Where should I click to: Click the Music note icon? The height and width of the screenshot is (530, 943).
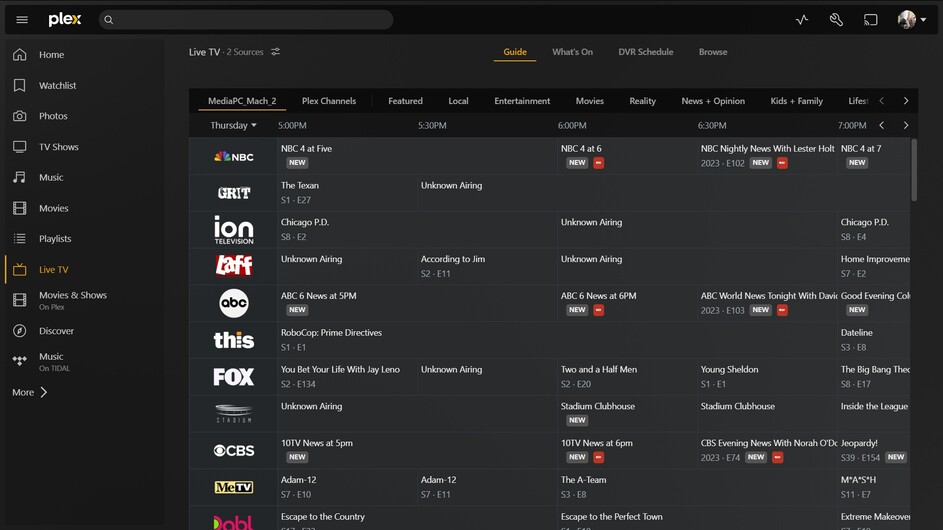pyautogui.click(x=20, y=177)
